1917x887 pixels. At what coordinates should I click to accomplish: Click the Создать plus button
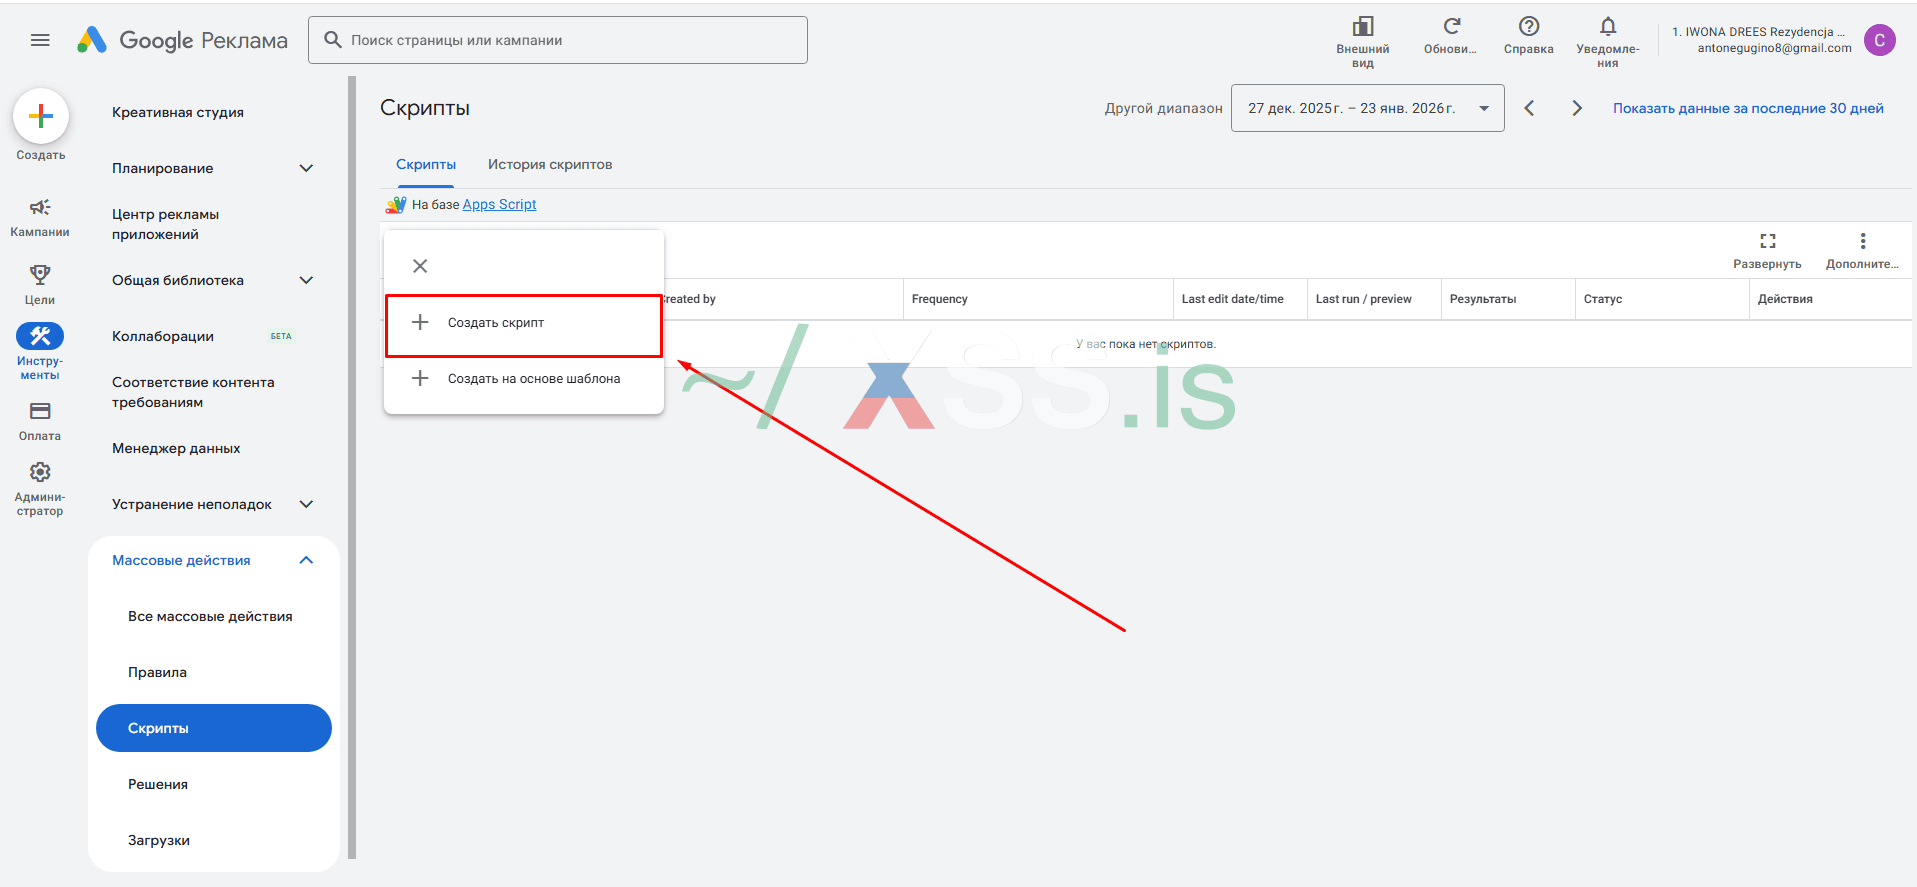pos(41,116)
